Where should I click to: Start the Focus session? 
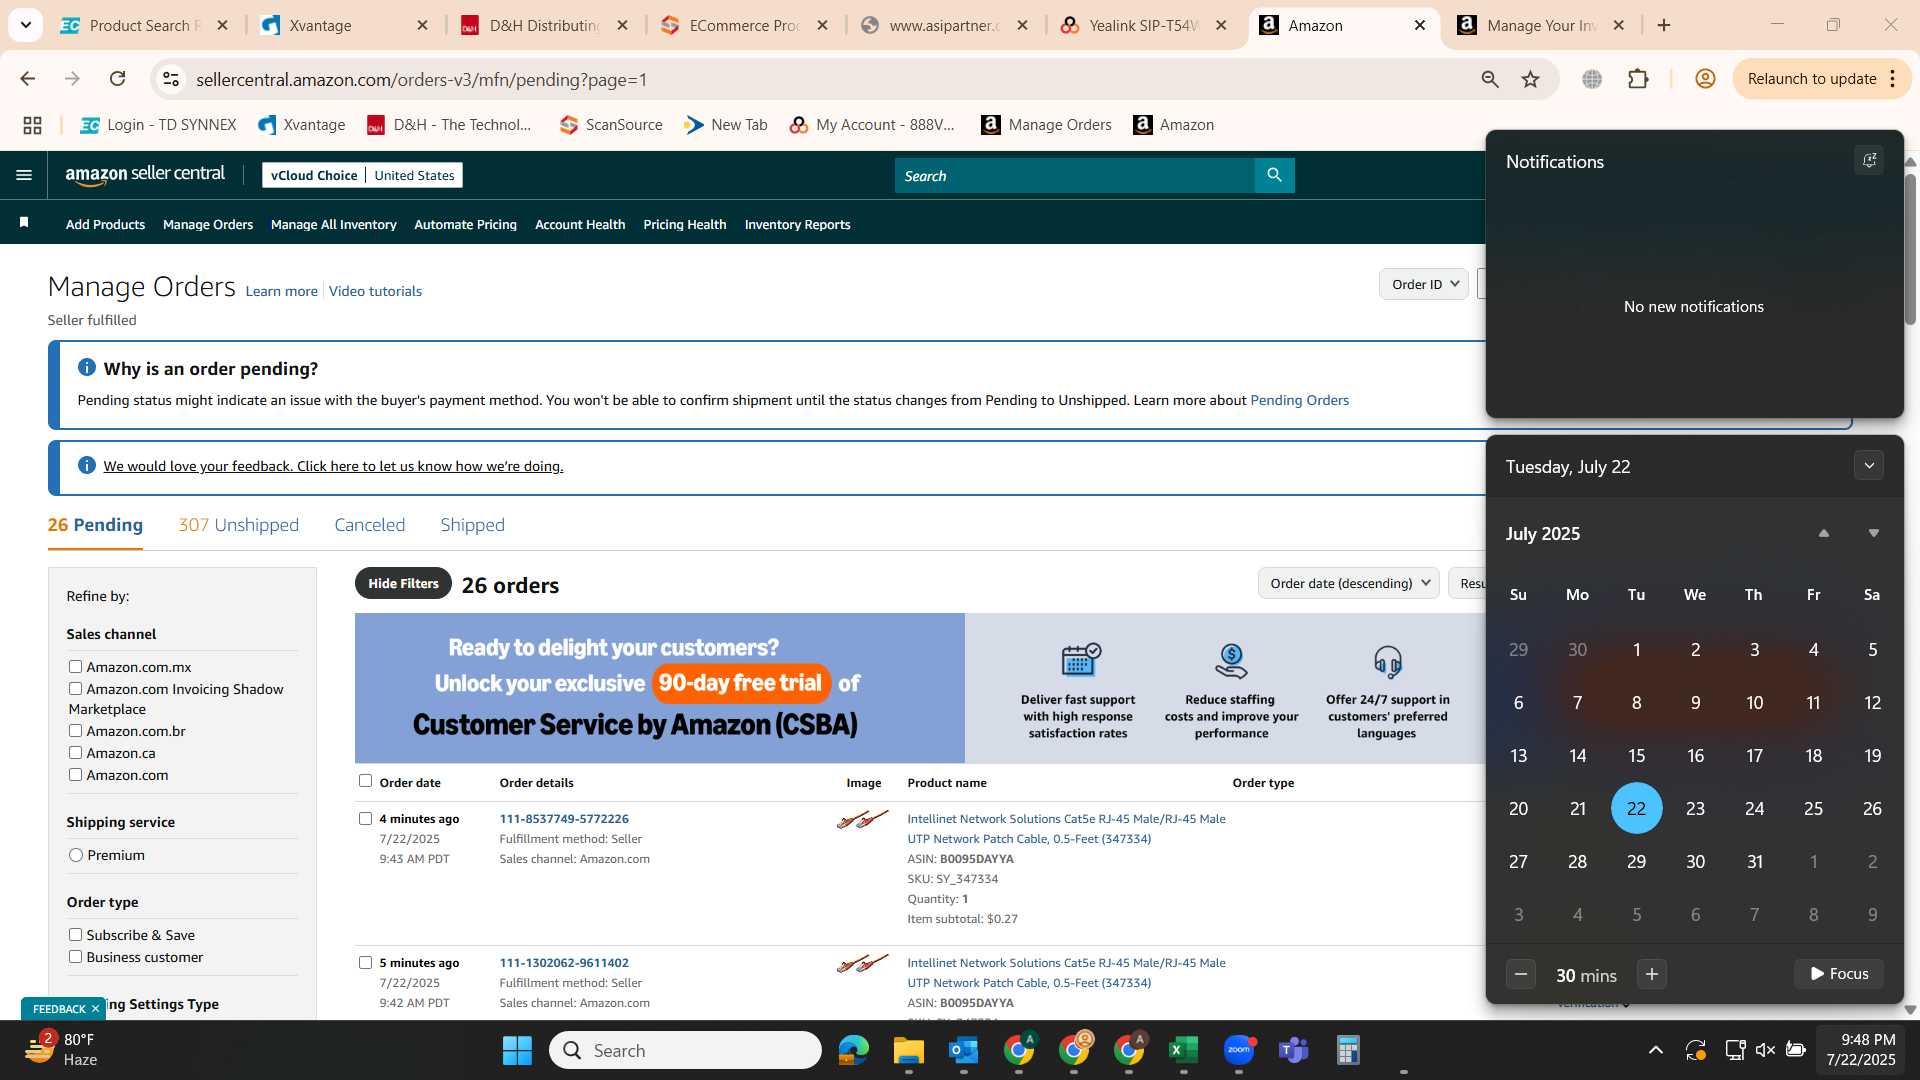[1839, 974]
